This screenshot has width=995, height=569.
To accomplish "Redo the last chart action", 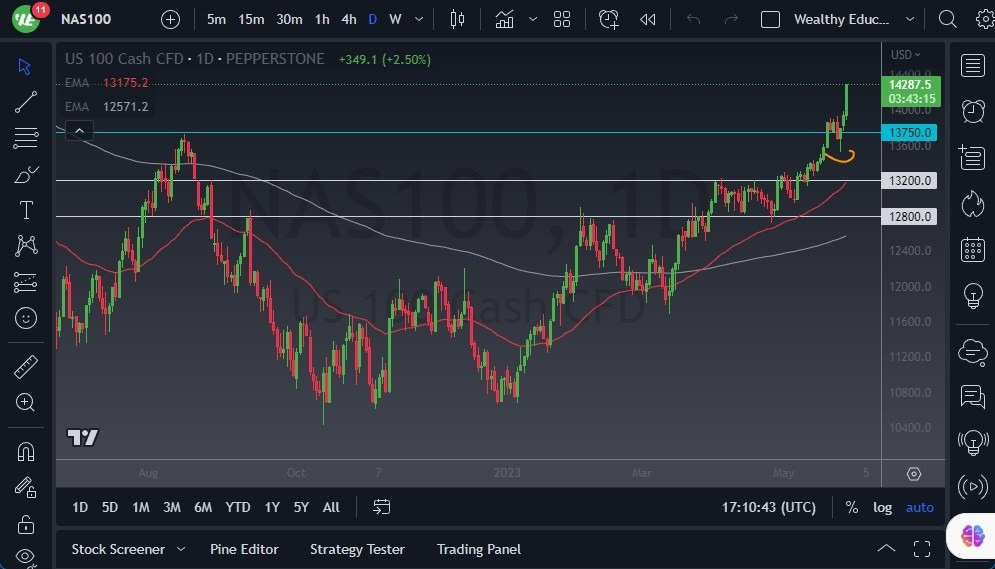I will 731,20.
